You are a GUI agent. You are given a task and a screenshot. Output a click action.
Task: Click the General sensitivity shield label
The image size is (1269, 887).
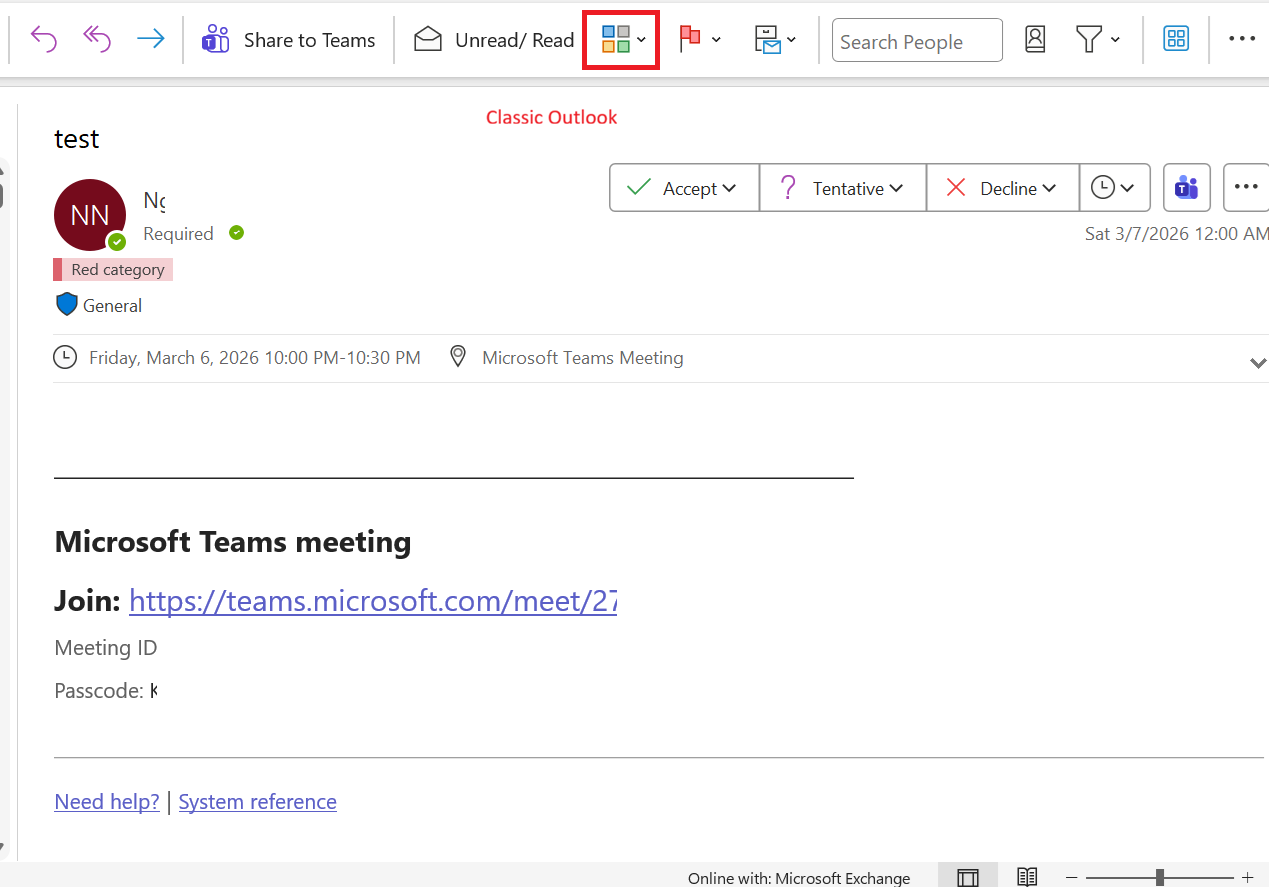point(99,306)
